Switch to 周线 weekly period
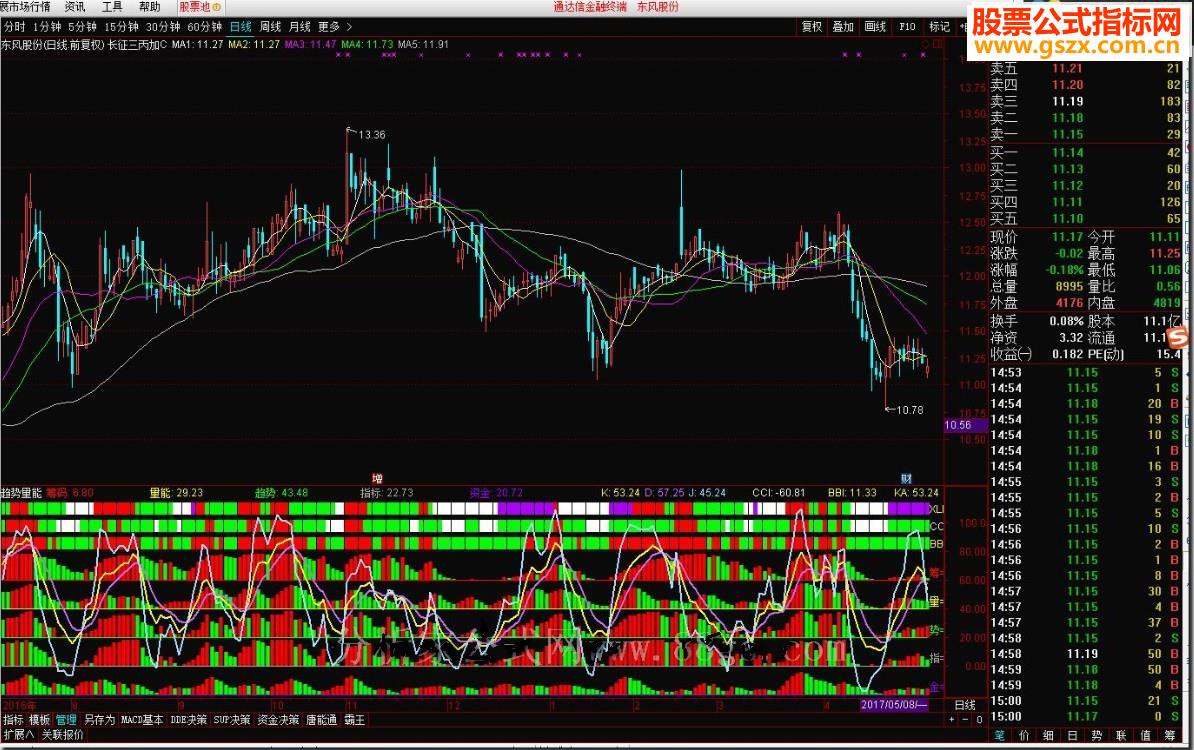The width and height of the screenshot is (1194, 750). coord(270,27)
